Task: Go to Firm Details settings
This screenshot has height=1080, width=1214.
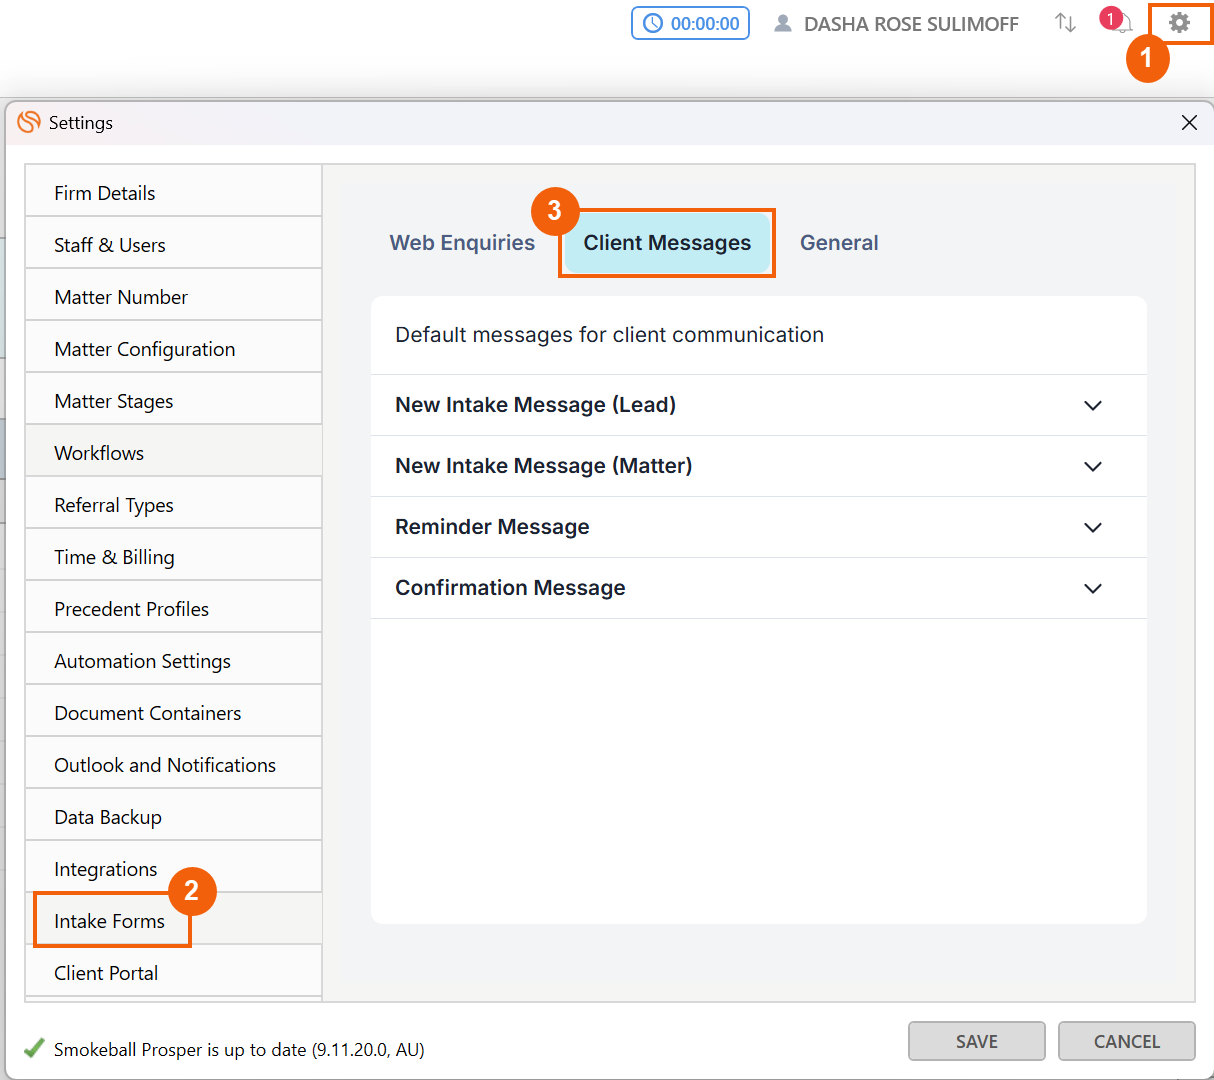Action: pos(105,193)
